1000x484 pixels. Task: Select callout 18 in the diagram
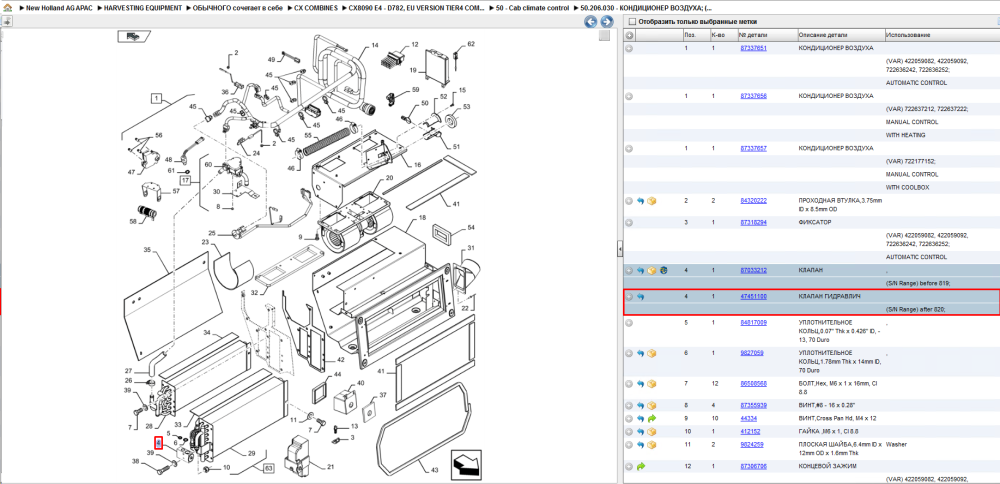pyautogui.click(x=422, y=219)
